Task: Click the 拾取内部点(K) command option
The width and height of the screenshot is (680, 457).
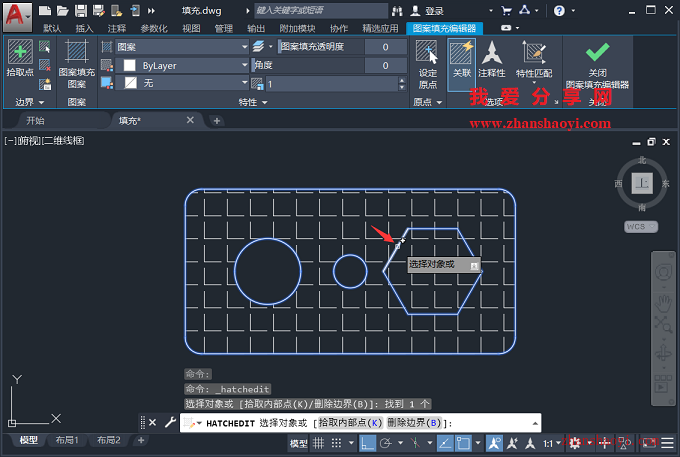Action: pyautogui.click(x=350, y=423)
